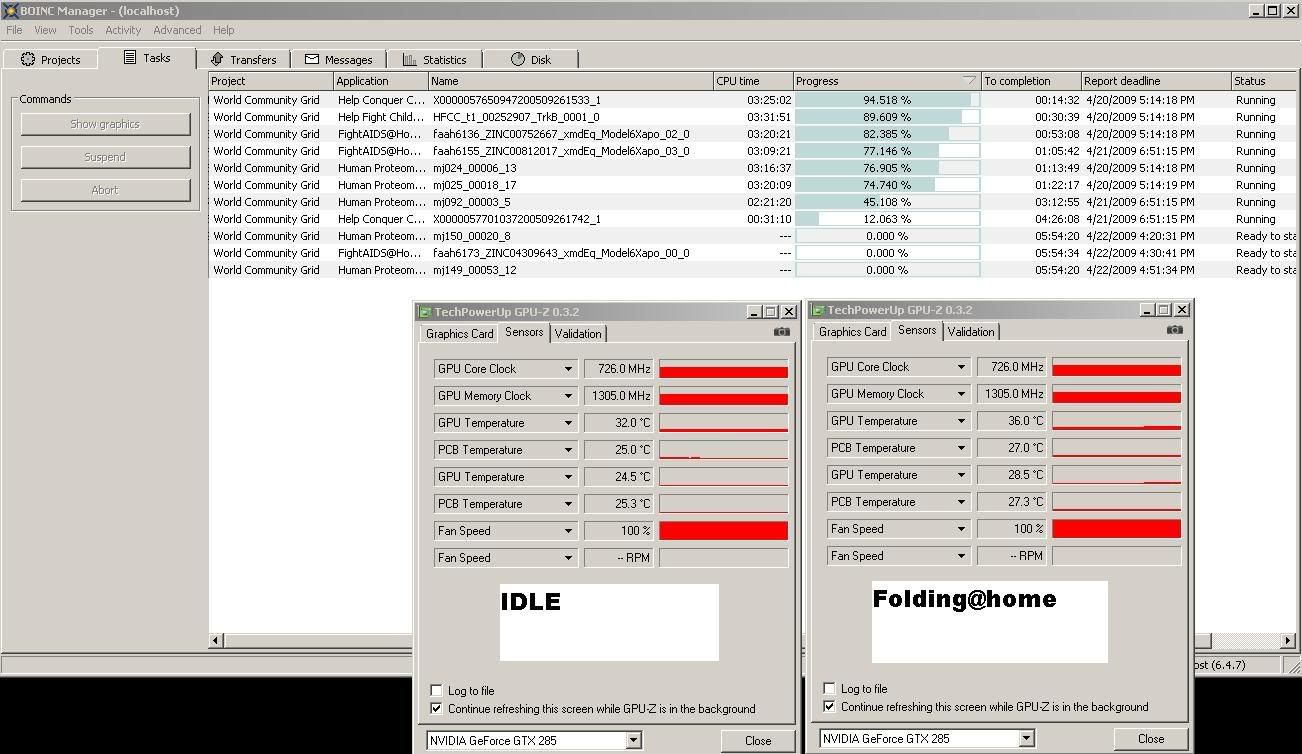Image resolution: width=1302 pixels, height=754 pixels.
Task: Open the Projects tab
Action: pos(50,59)
